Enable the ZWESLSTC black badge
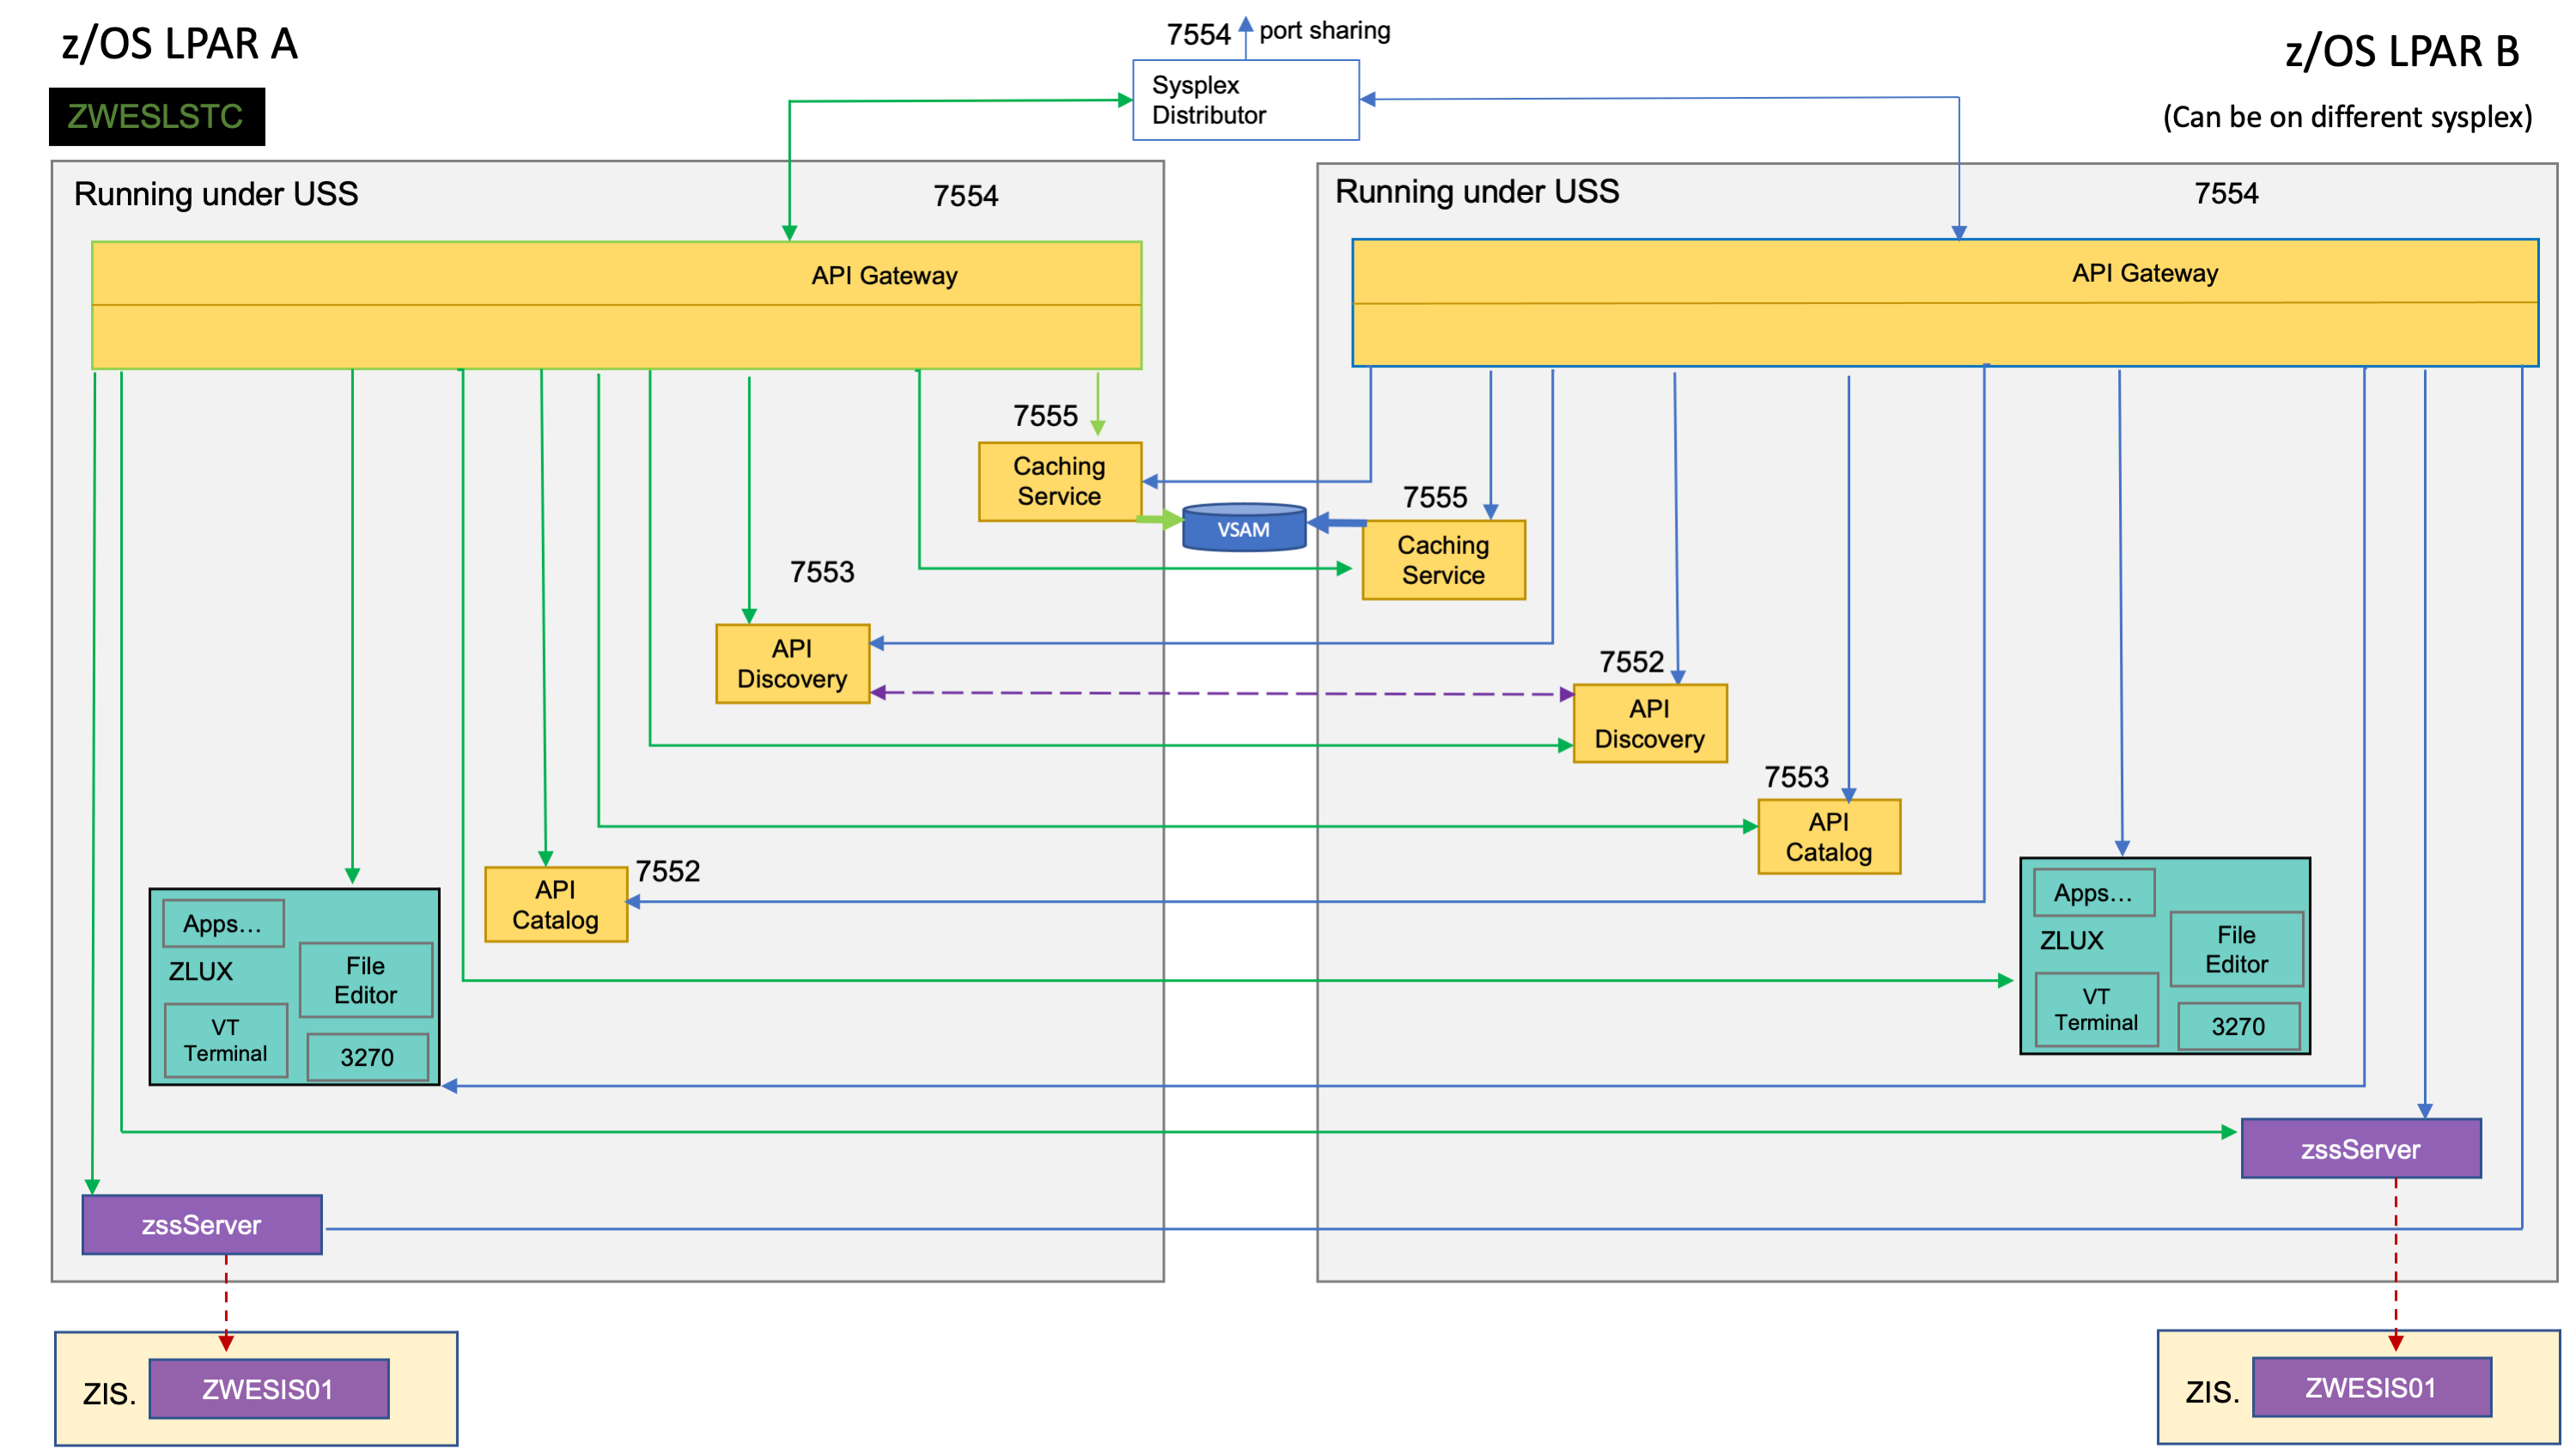Screen dimensions: 2576x1449 [x=155, y=116]
